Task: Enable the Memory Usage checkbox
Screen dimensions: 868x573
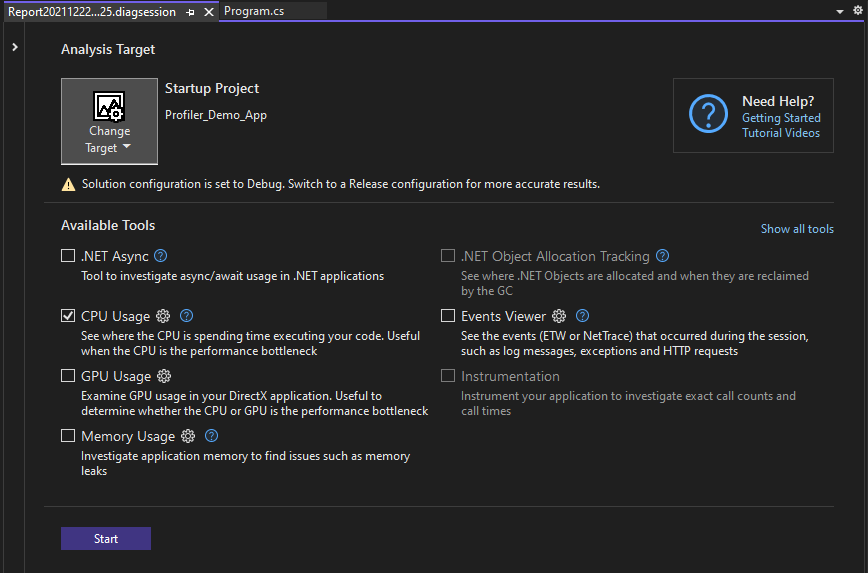Action: point(68,436)
